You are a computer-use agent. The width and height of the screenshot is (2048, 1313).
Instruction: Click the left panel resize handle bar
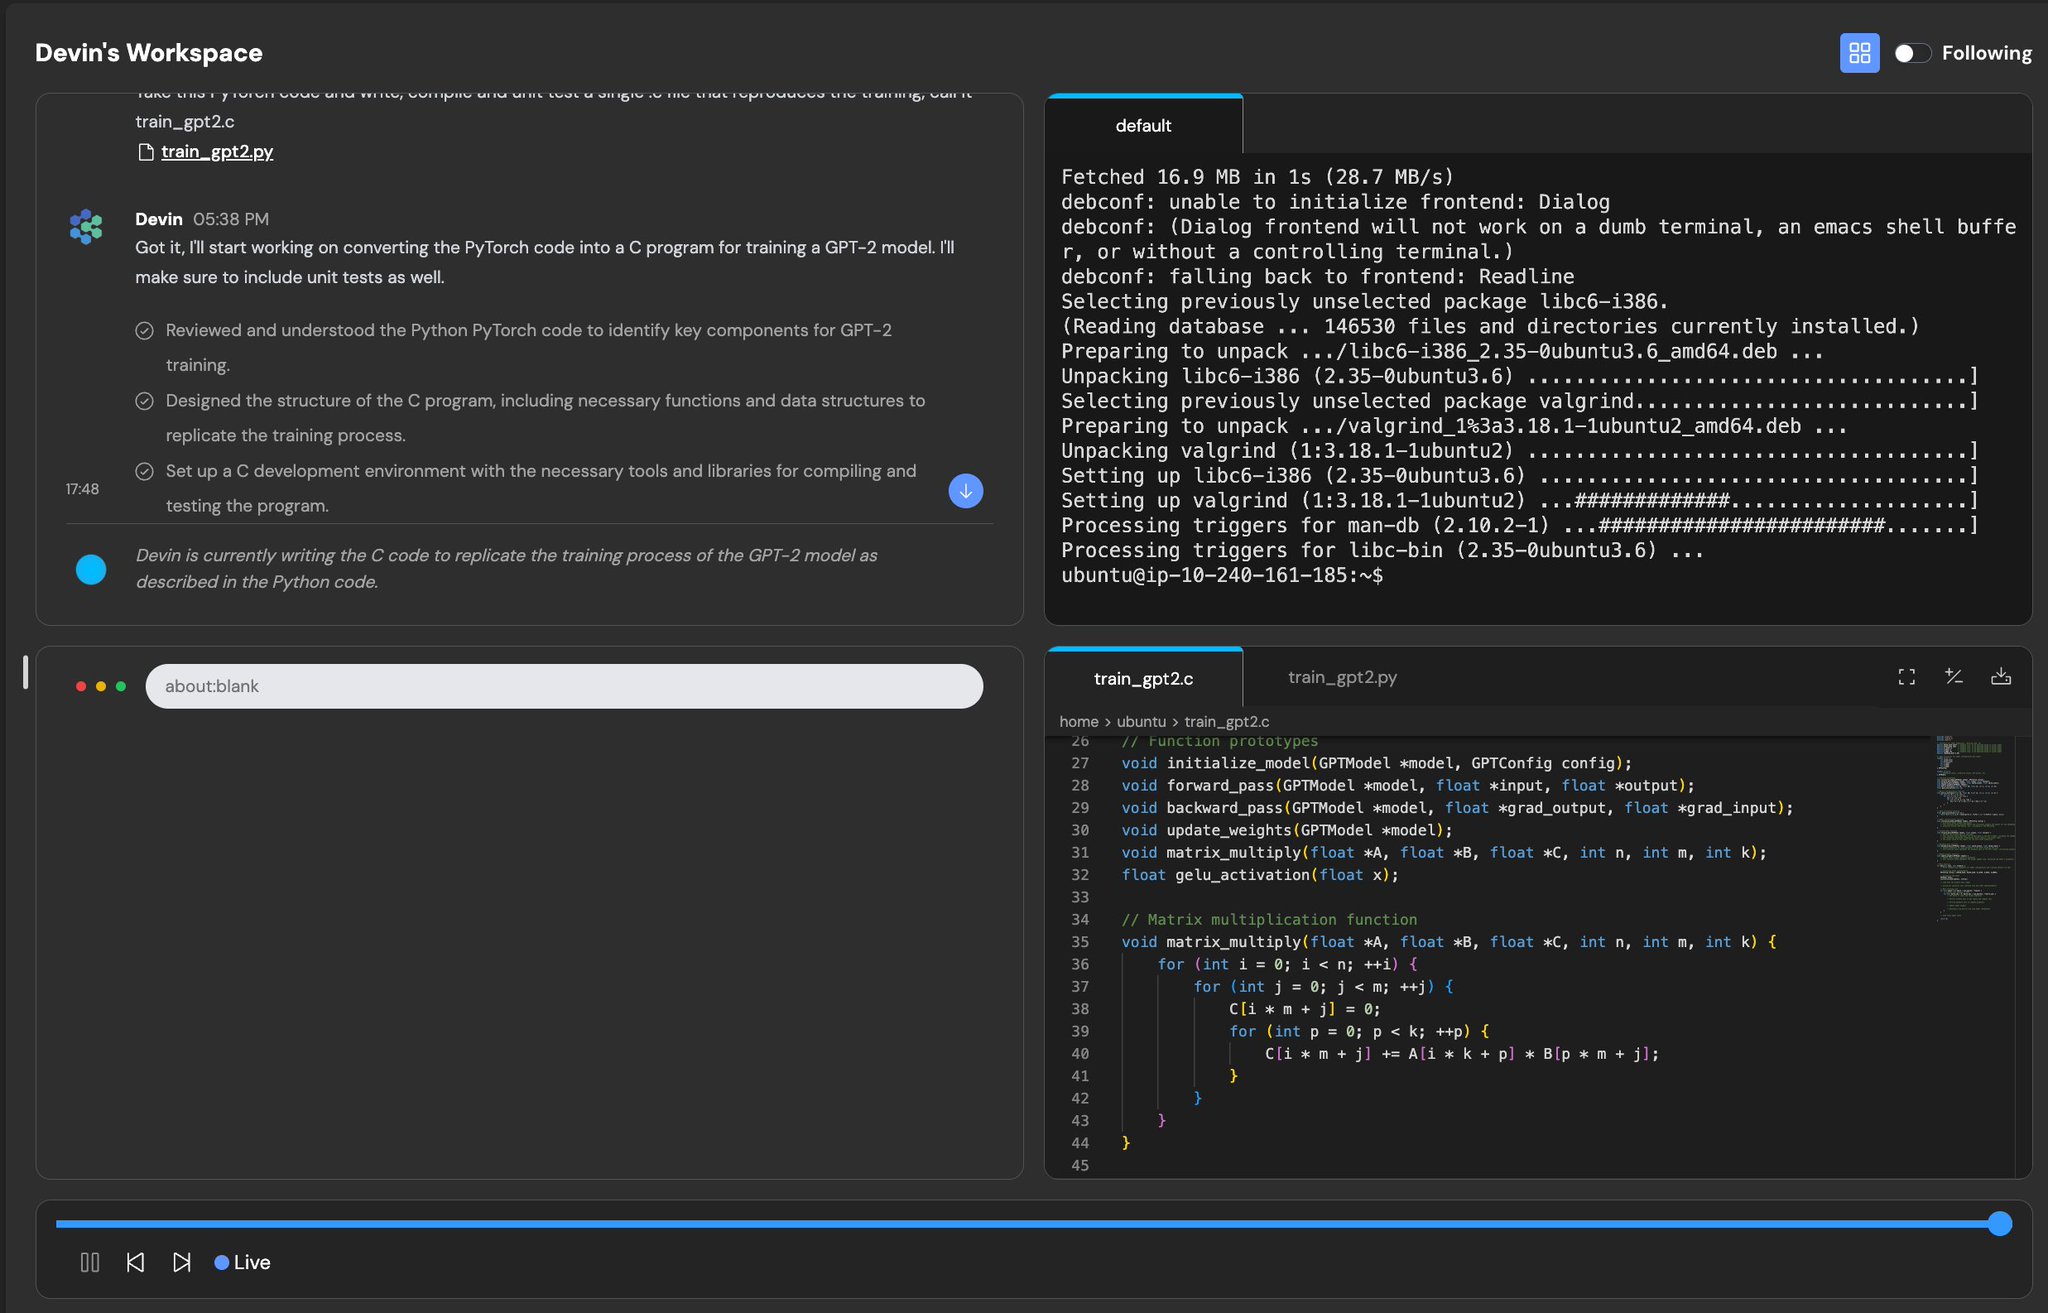[x=25, y=672]
